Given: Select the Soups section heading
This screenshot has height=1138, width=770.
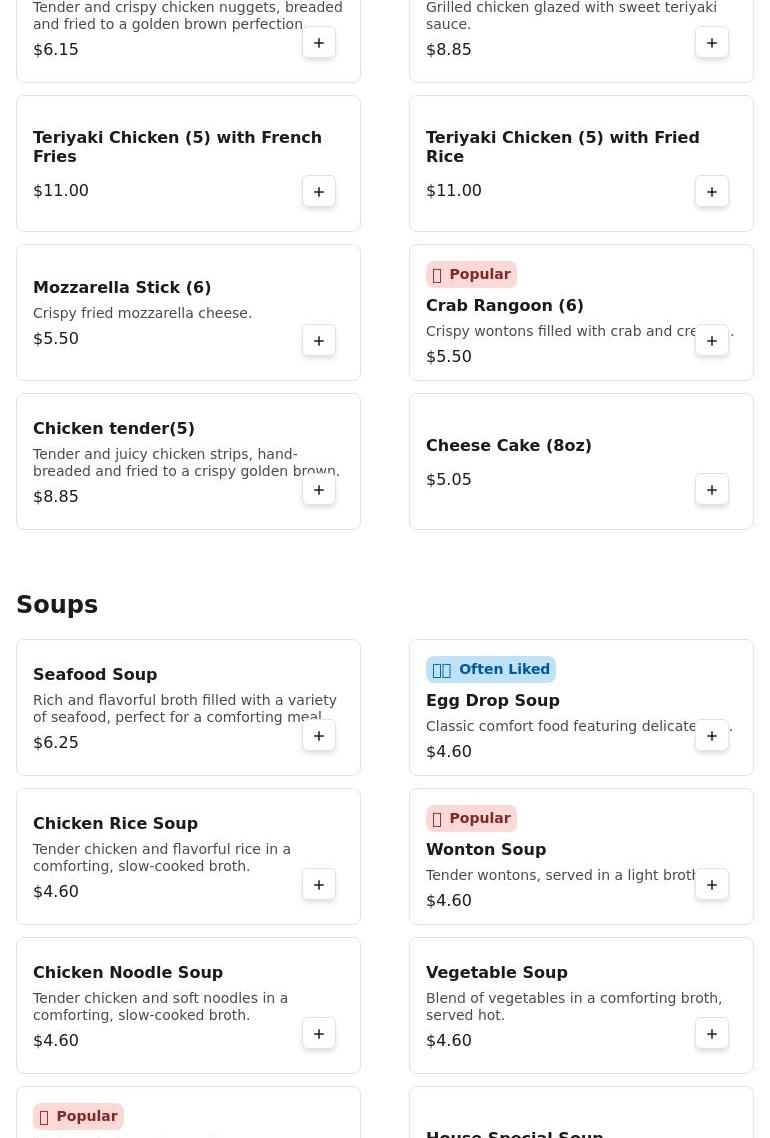Looking at the screenshot, I should click(57, 605).
